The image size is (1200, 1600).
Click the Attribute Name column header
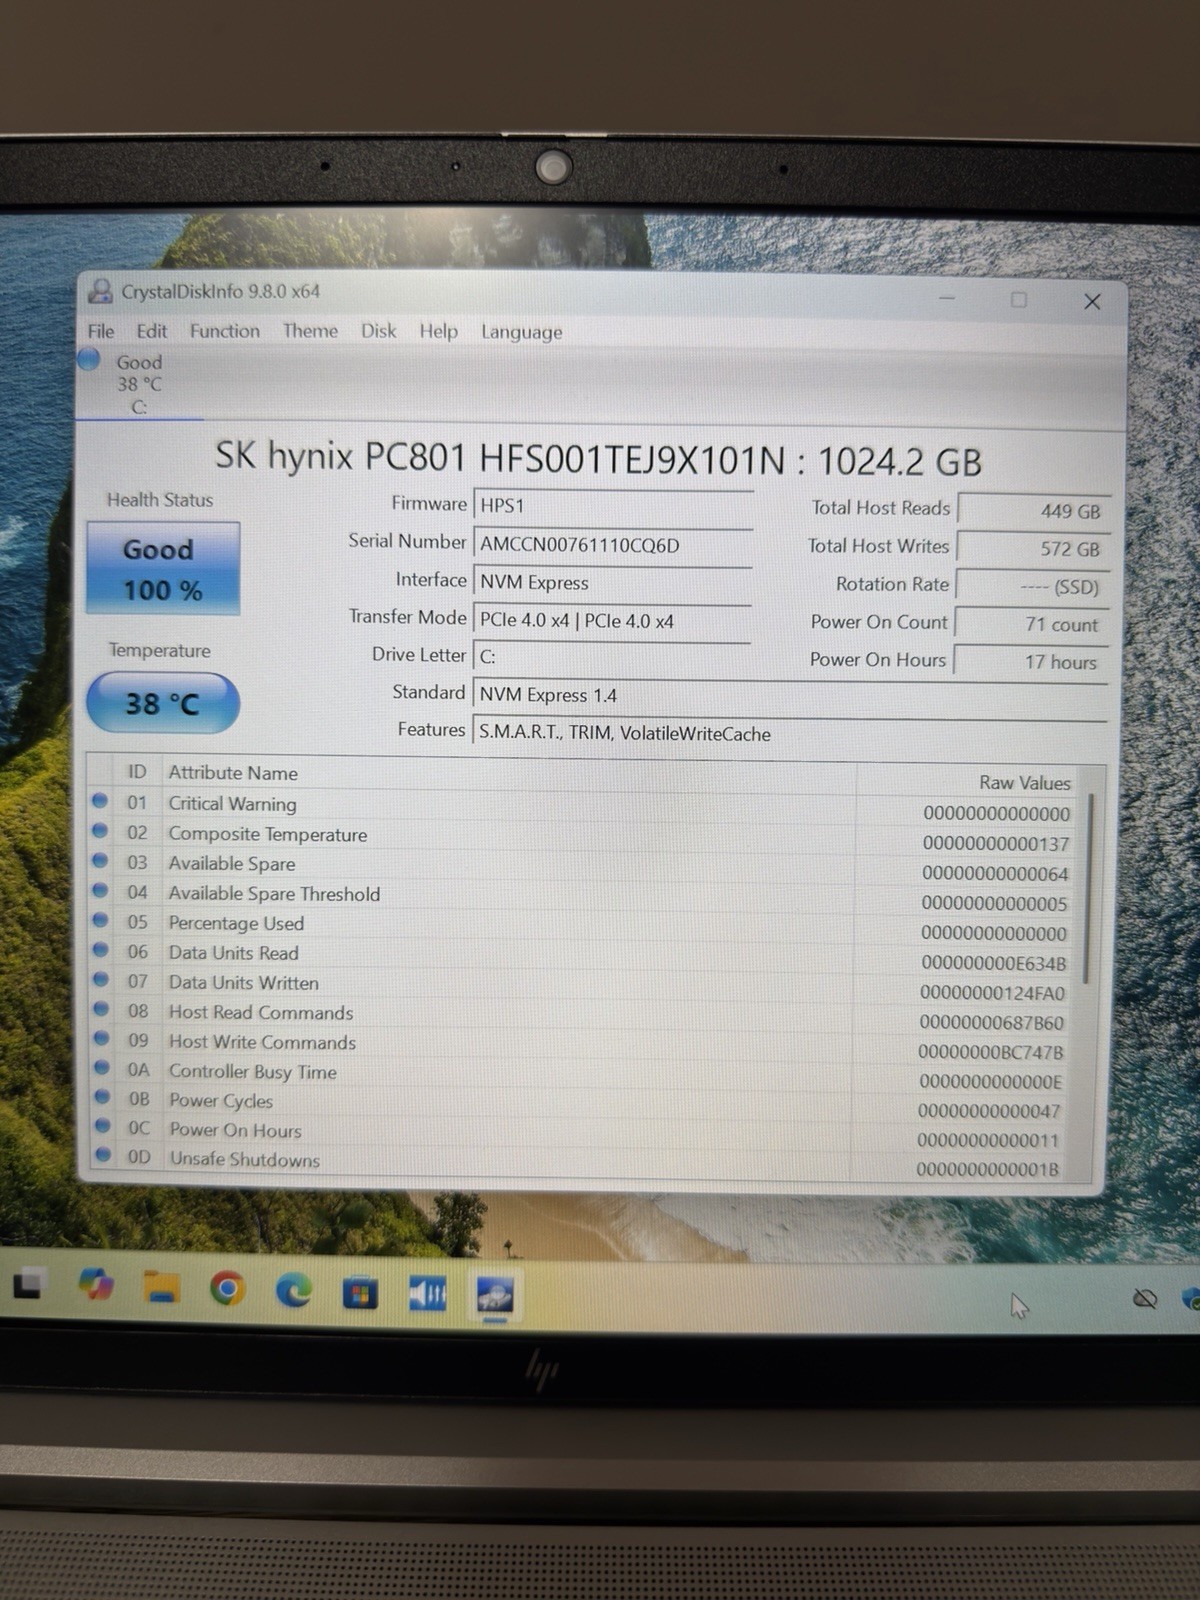tap(233, 773)
